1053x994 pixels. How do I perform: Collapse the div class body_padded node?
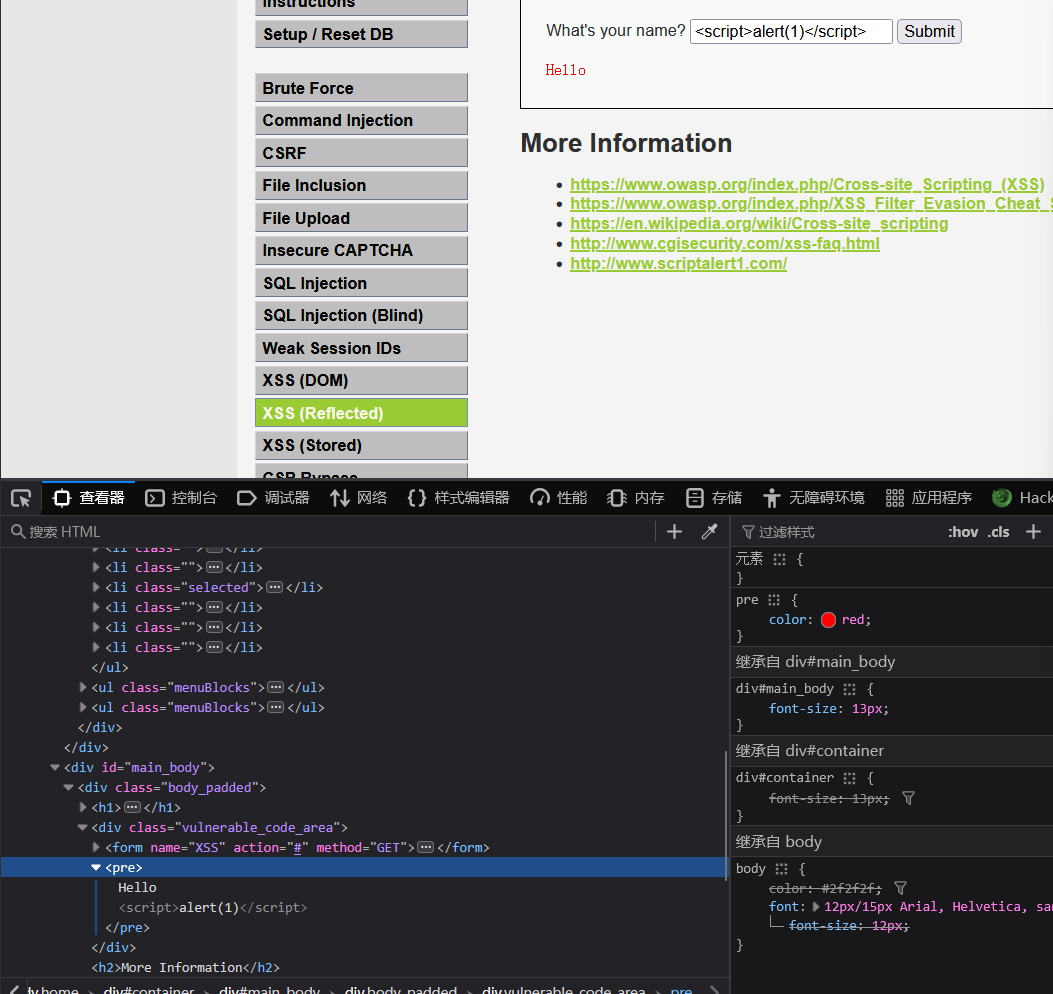click(x=68, y=787)
